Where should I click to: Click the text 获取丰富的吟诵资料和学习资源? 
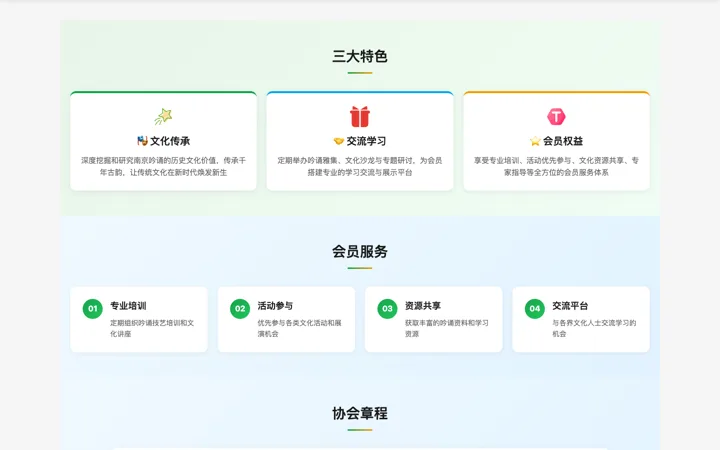tap(447, 328)
